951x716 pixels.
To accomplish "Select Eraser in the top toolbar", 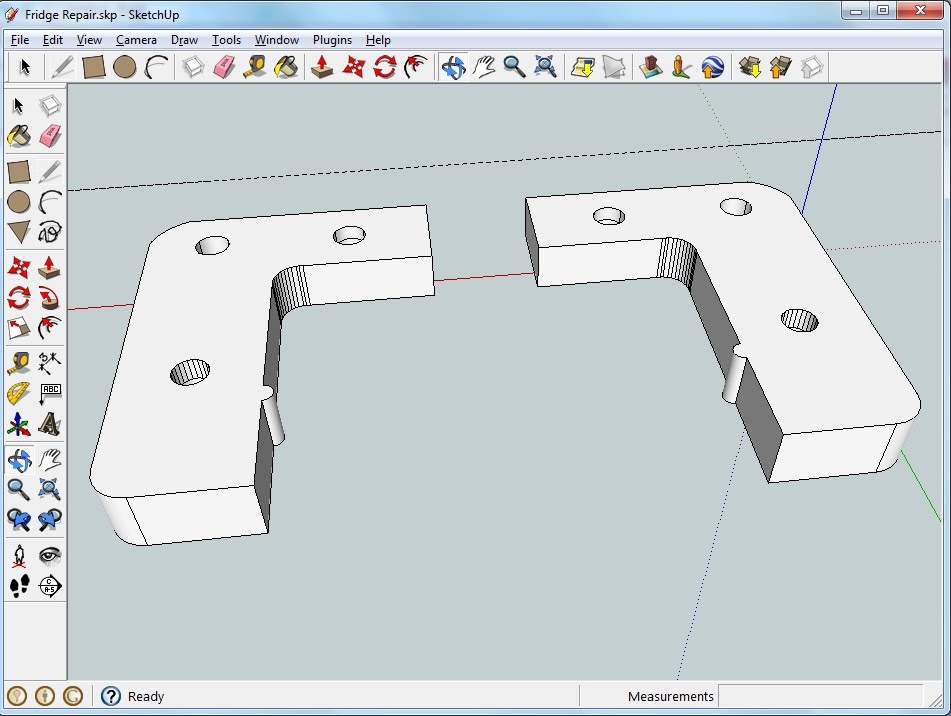I will (224, 67).
